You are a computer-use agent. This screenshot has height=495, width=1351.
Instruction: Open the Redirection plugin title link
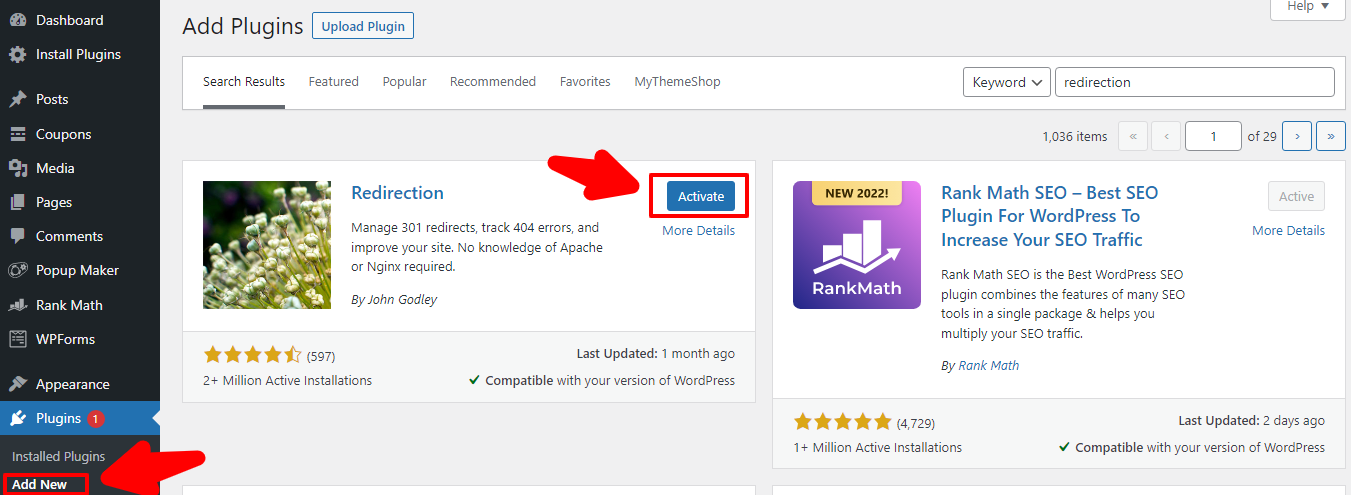(397, 193)
